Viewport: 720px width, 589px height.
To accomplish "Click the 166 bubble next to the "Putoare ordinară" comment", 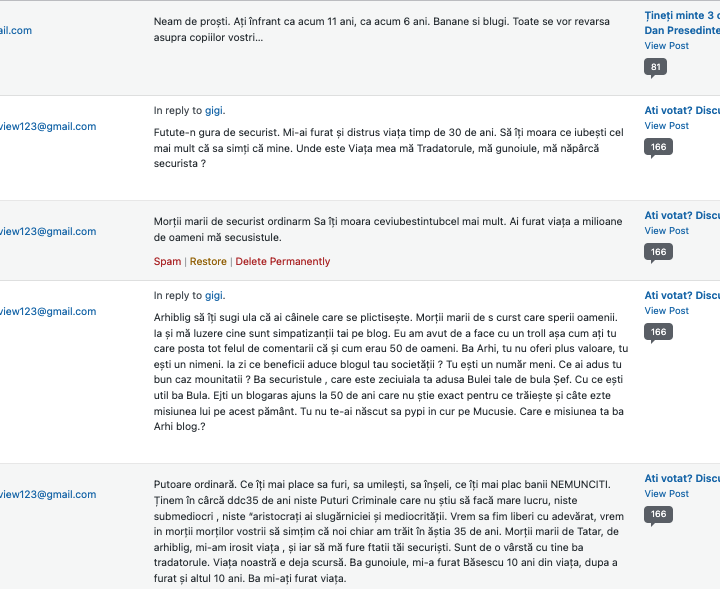I will [x=656, y=515].
